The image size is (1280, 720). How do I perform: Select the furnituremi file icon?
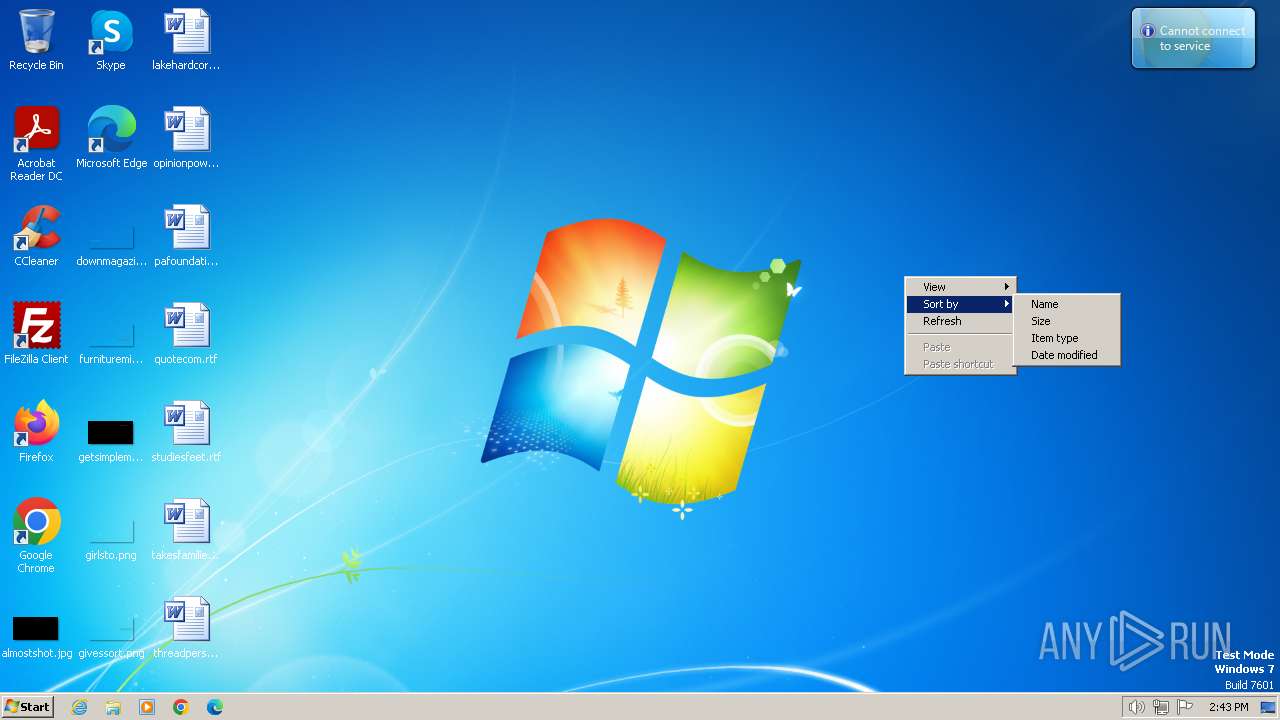111,334
